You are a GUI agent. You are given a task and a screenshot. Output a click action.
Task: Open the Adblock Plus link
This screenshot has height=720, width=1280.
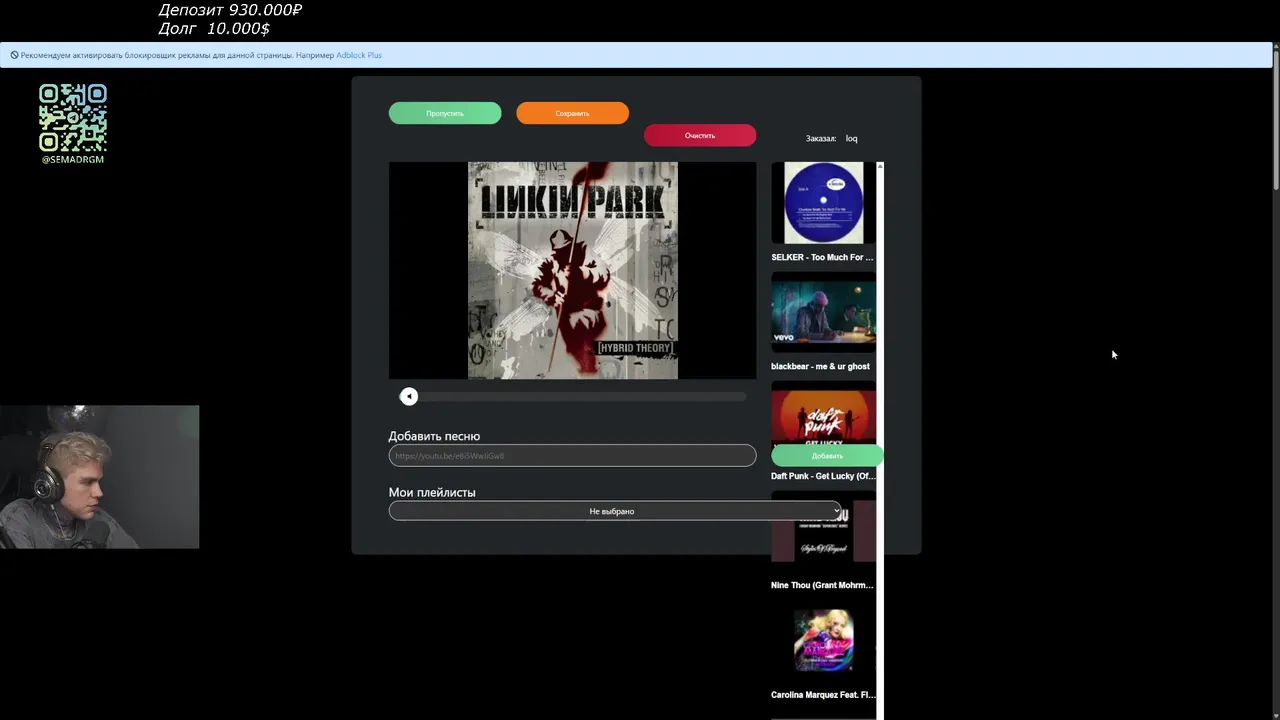(x=359, y=55)
